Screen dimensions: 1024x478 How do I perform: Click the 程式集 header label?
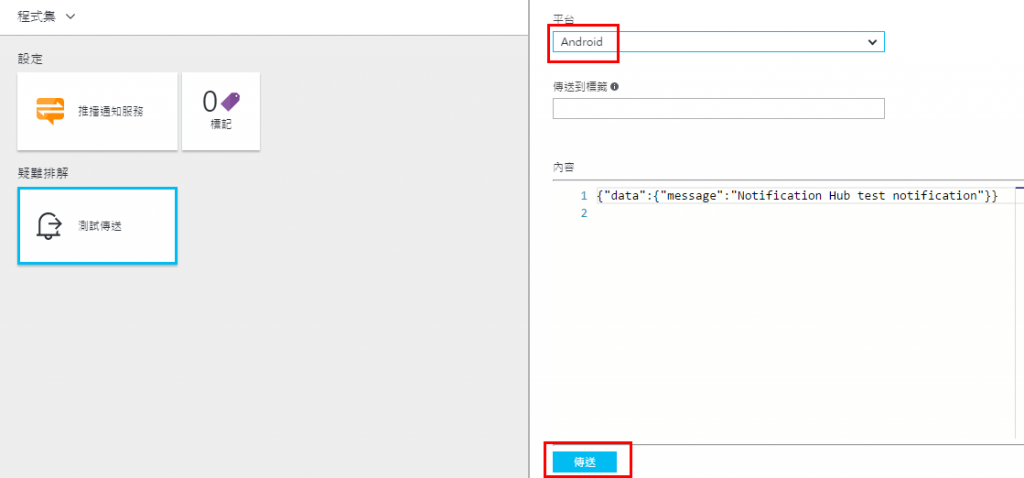[37, 17]
